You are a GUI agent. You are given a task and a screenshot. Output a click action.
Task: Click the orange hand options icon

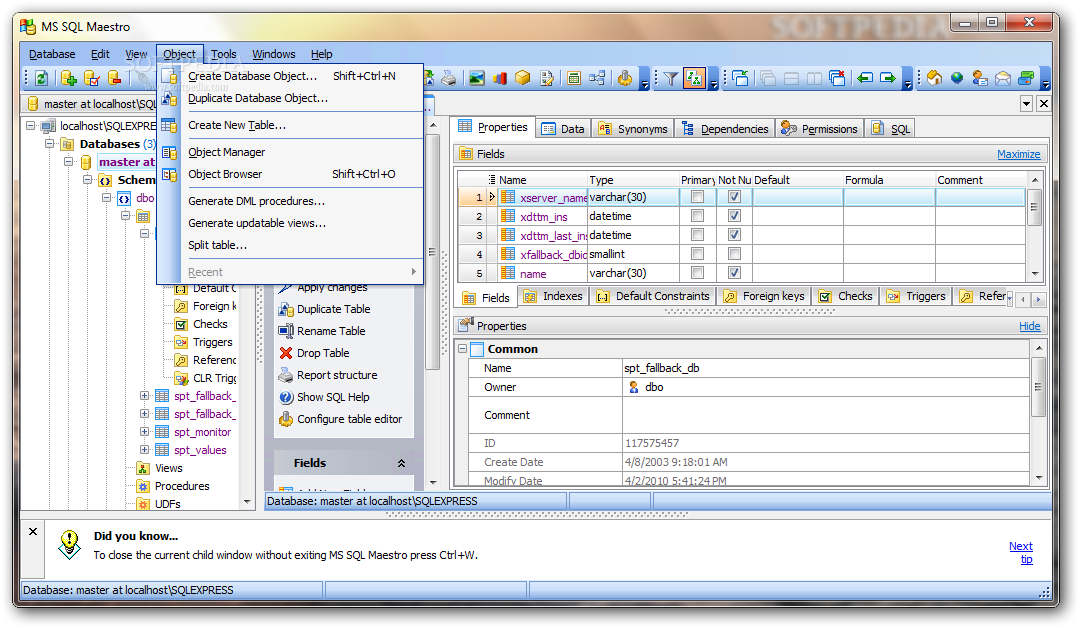pos(625,78)
